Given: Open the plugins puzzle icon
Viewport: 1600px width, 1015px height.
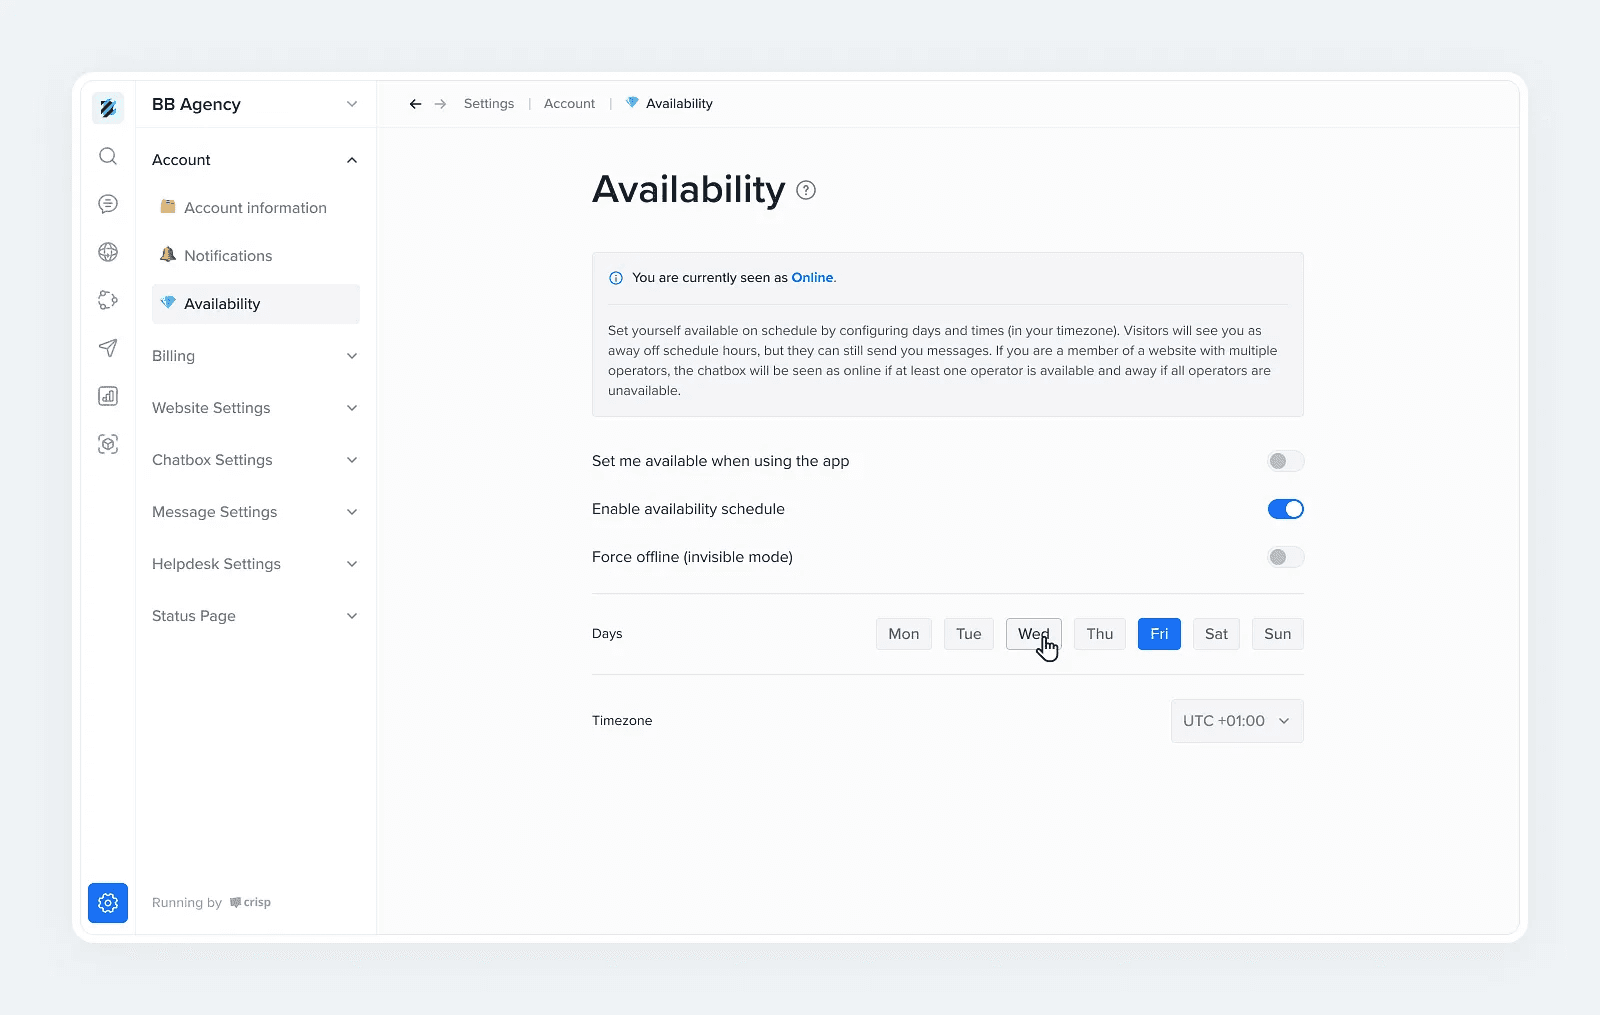Looking at the screenshot, I should [108, 300].
